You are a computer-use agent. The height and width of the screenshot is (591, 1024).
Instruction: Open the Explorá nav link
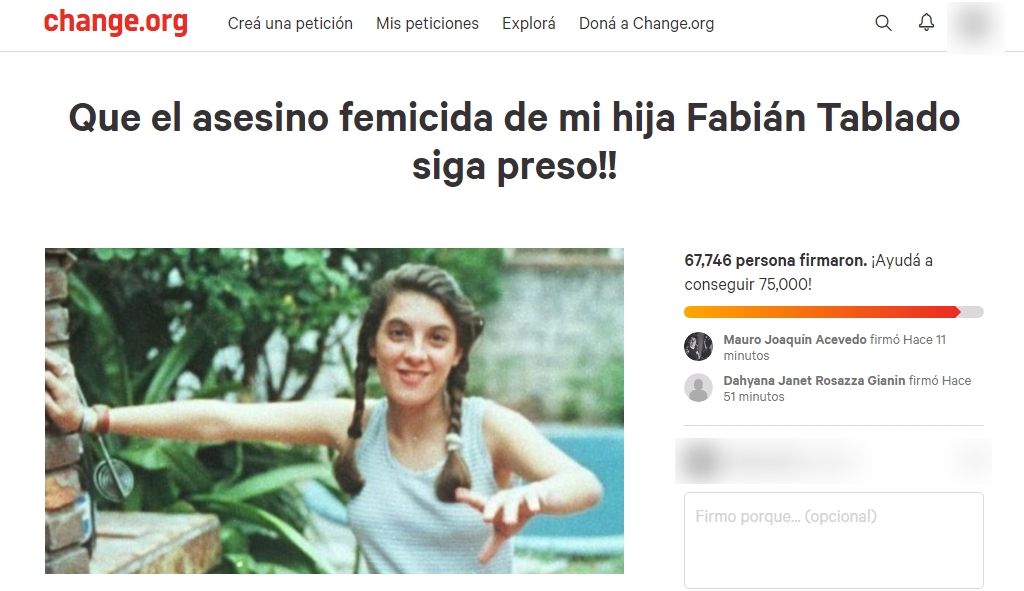click(528, 24)
